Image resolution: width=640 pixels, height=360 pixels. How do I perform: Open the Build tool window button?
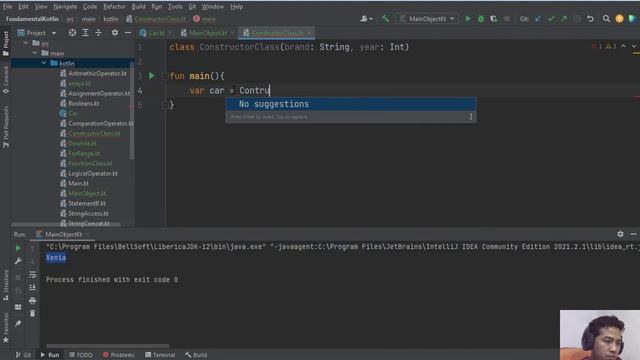[196, 355]
